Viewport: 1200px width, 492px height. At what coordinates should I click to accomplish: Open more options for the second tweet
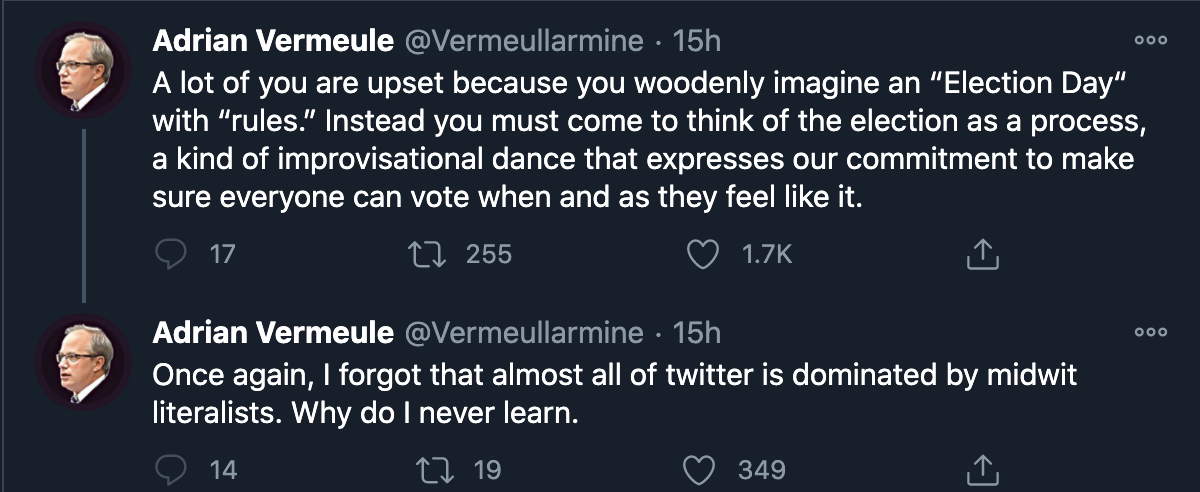pyautogui.click(x=1150, y=332)
